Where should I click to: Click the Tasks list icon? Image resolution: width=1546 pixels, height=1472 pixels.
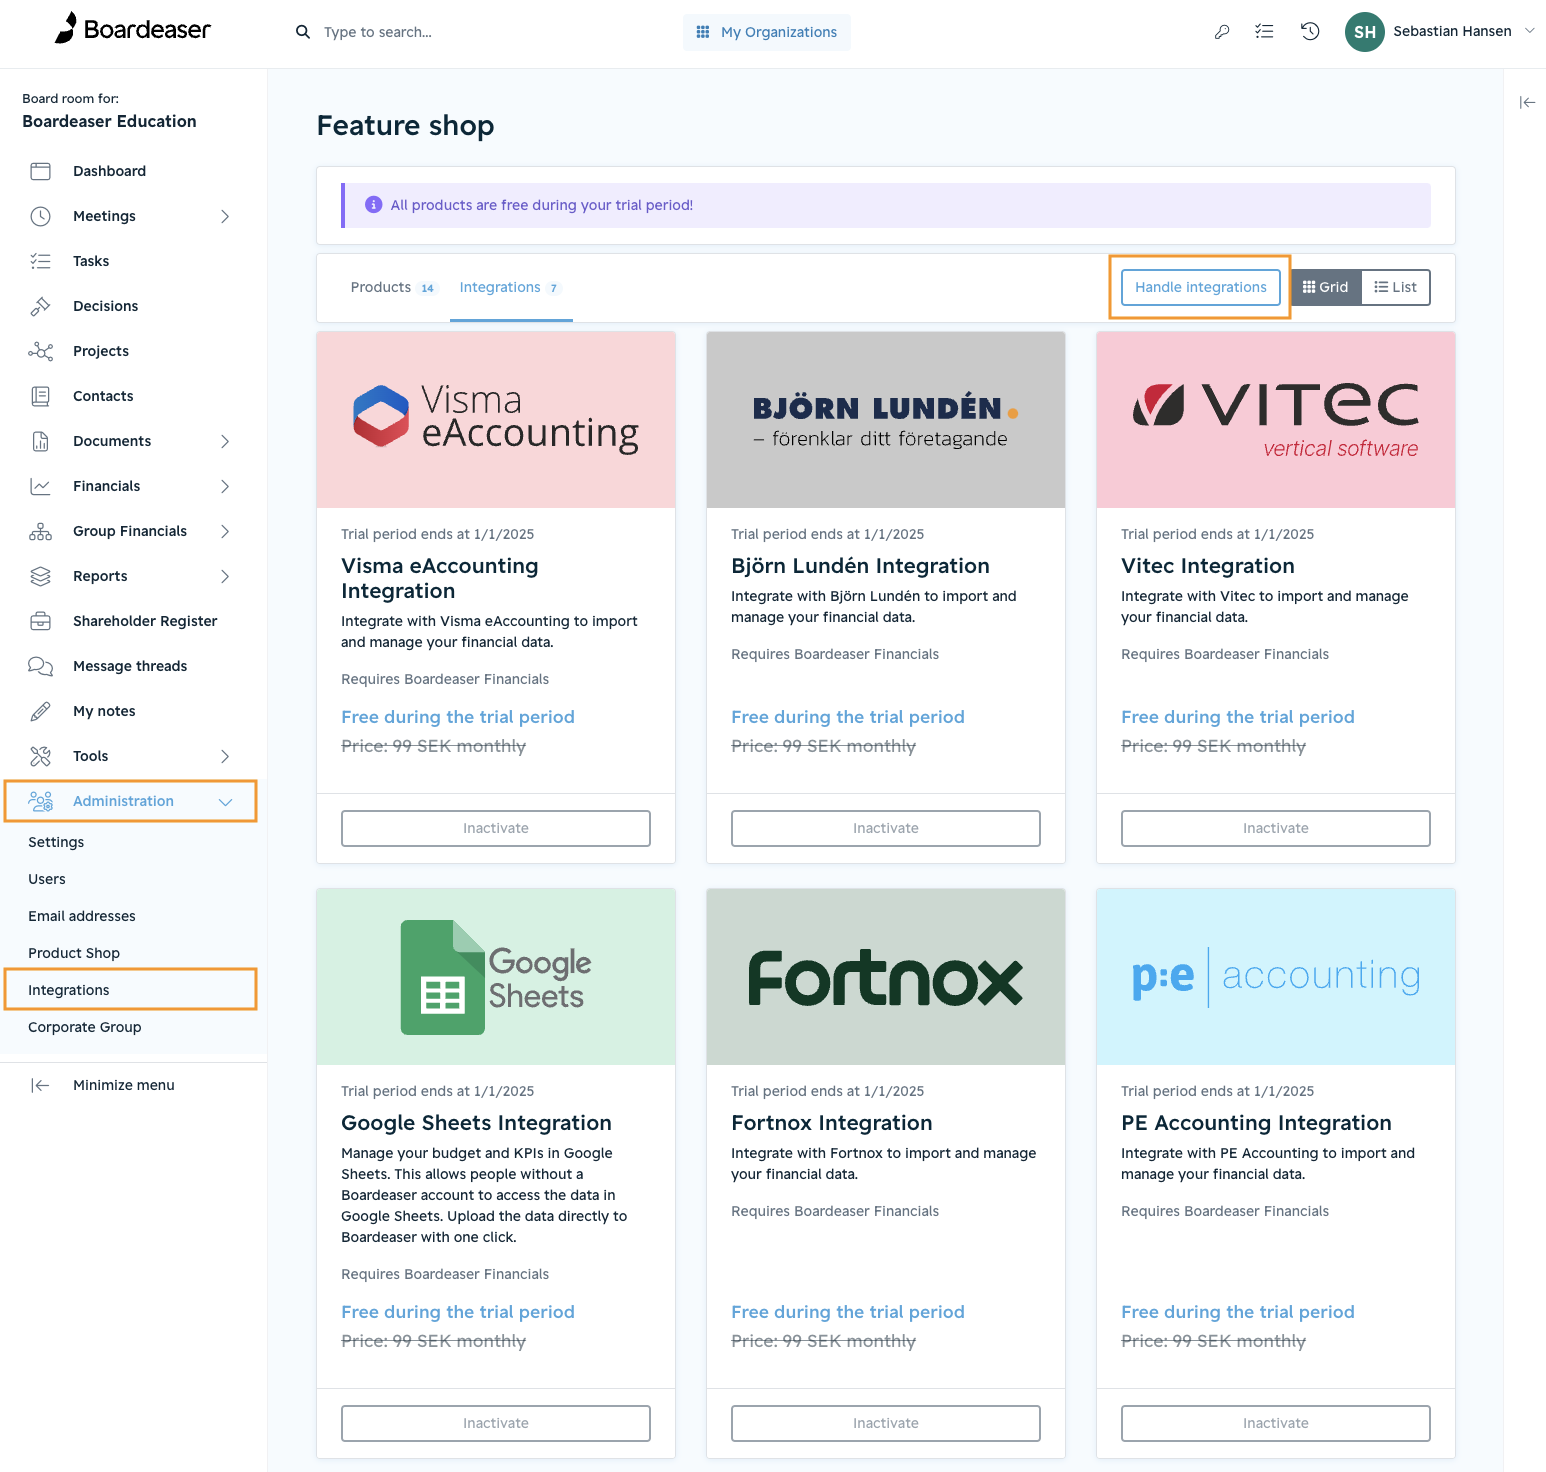(40, 261)
